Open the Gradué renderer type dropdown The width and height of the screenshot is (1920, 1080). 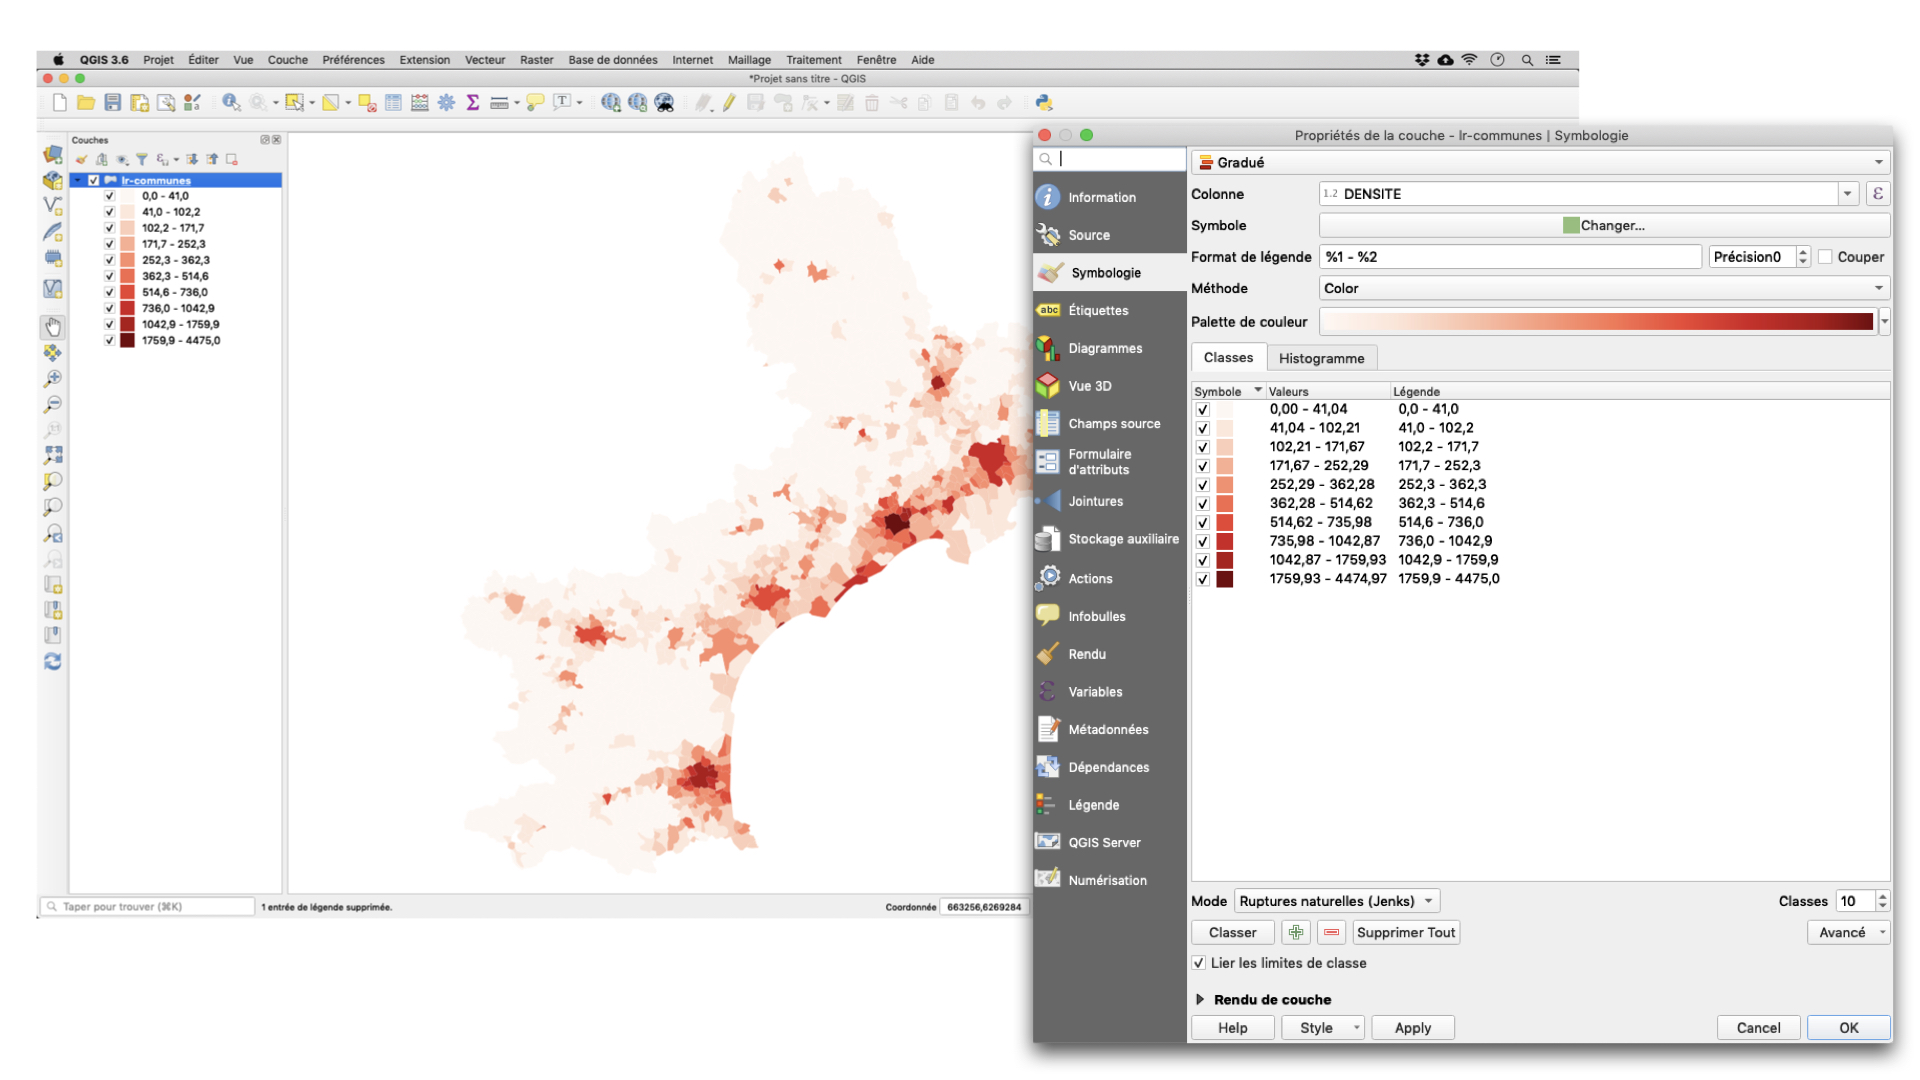coord(1540,162)
